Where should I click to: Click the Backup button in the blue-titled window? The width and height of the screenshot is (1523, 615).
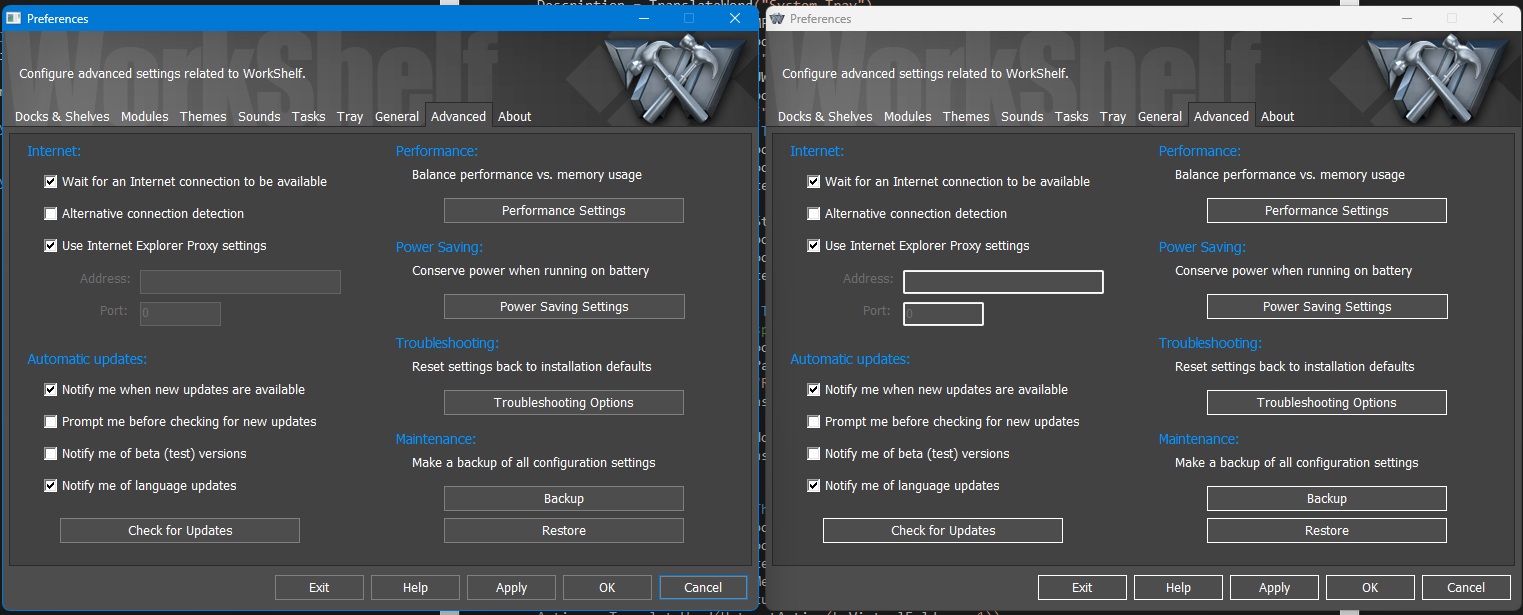coord(563,499)
